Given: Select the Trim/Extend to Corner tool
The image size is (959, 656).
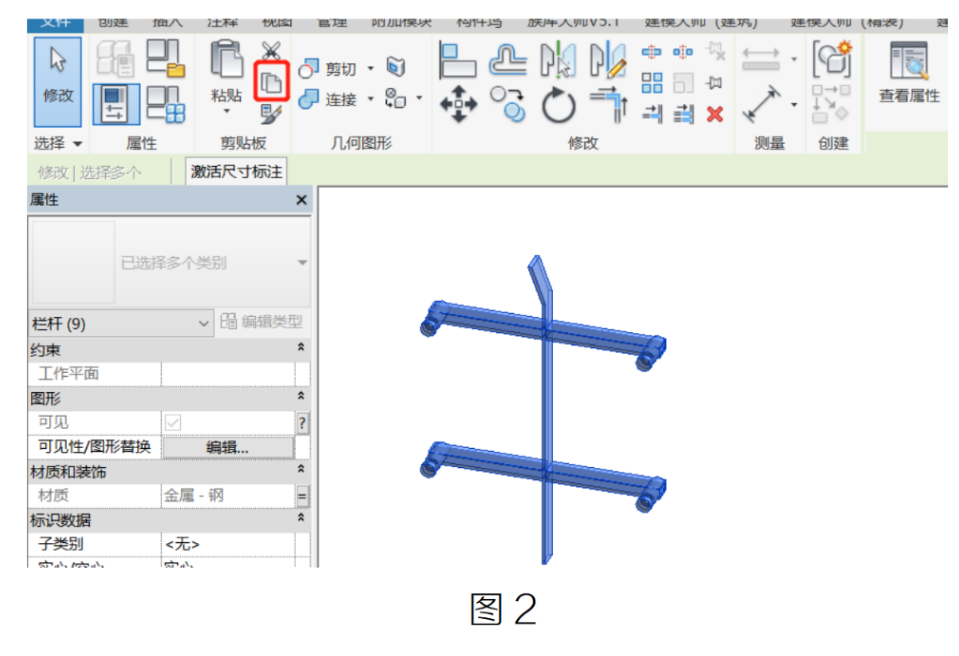Looking at the screenshot, I should coord(609,104).
